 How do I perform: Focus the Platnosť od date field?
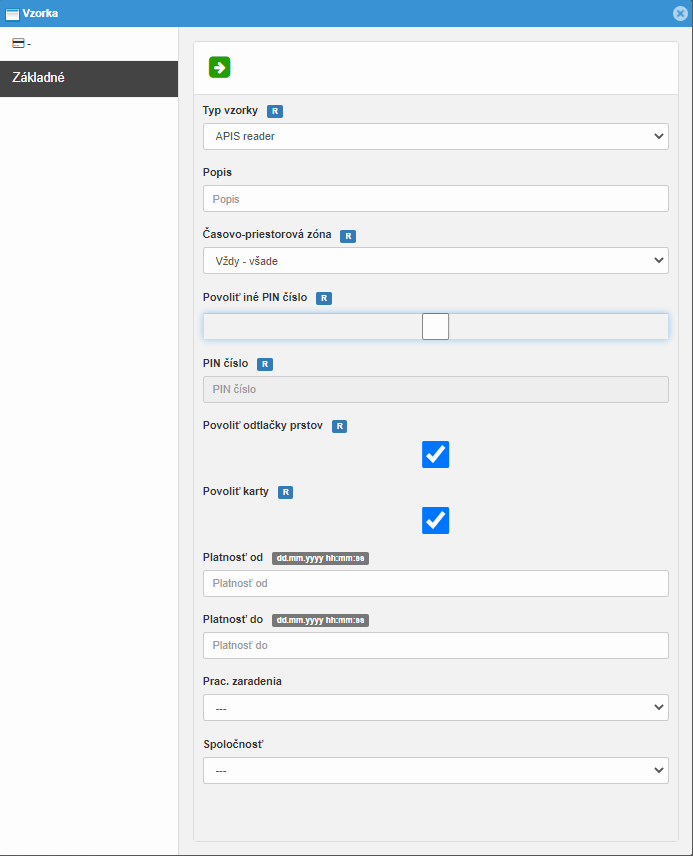pyautogui.click(x=436, y=584)
